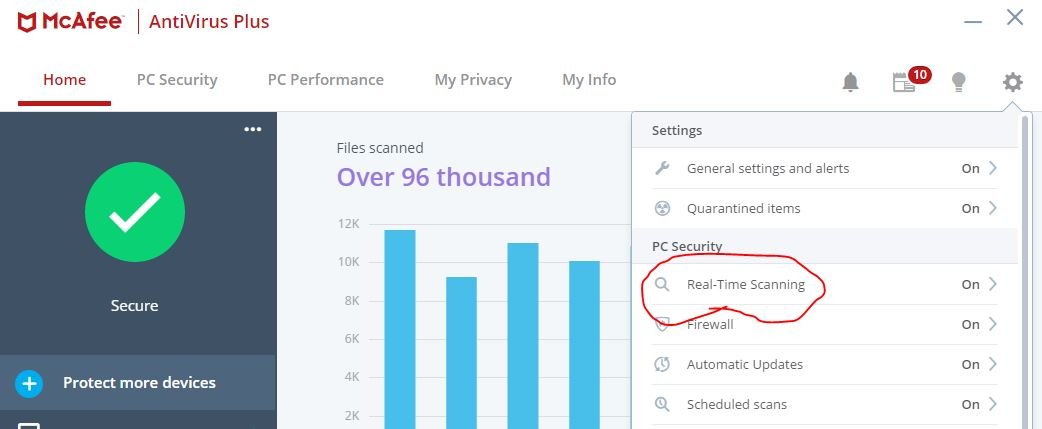
Task: Expand the Firewall chevron
Action: pyautogui.click(x=992, y=324)
